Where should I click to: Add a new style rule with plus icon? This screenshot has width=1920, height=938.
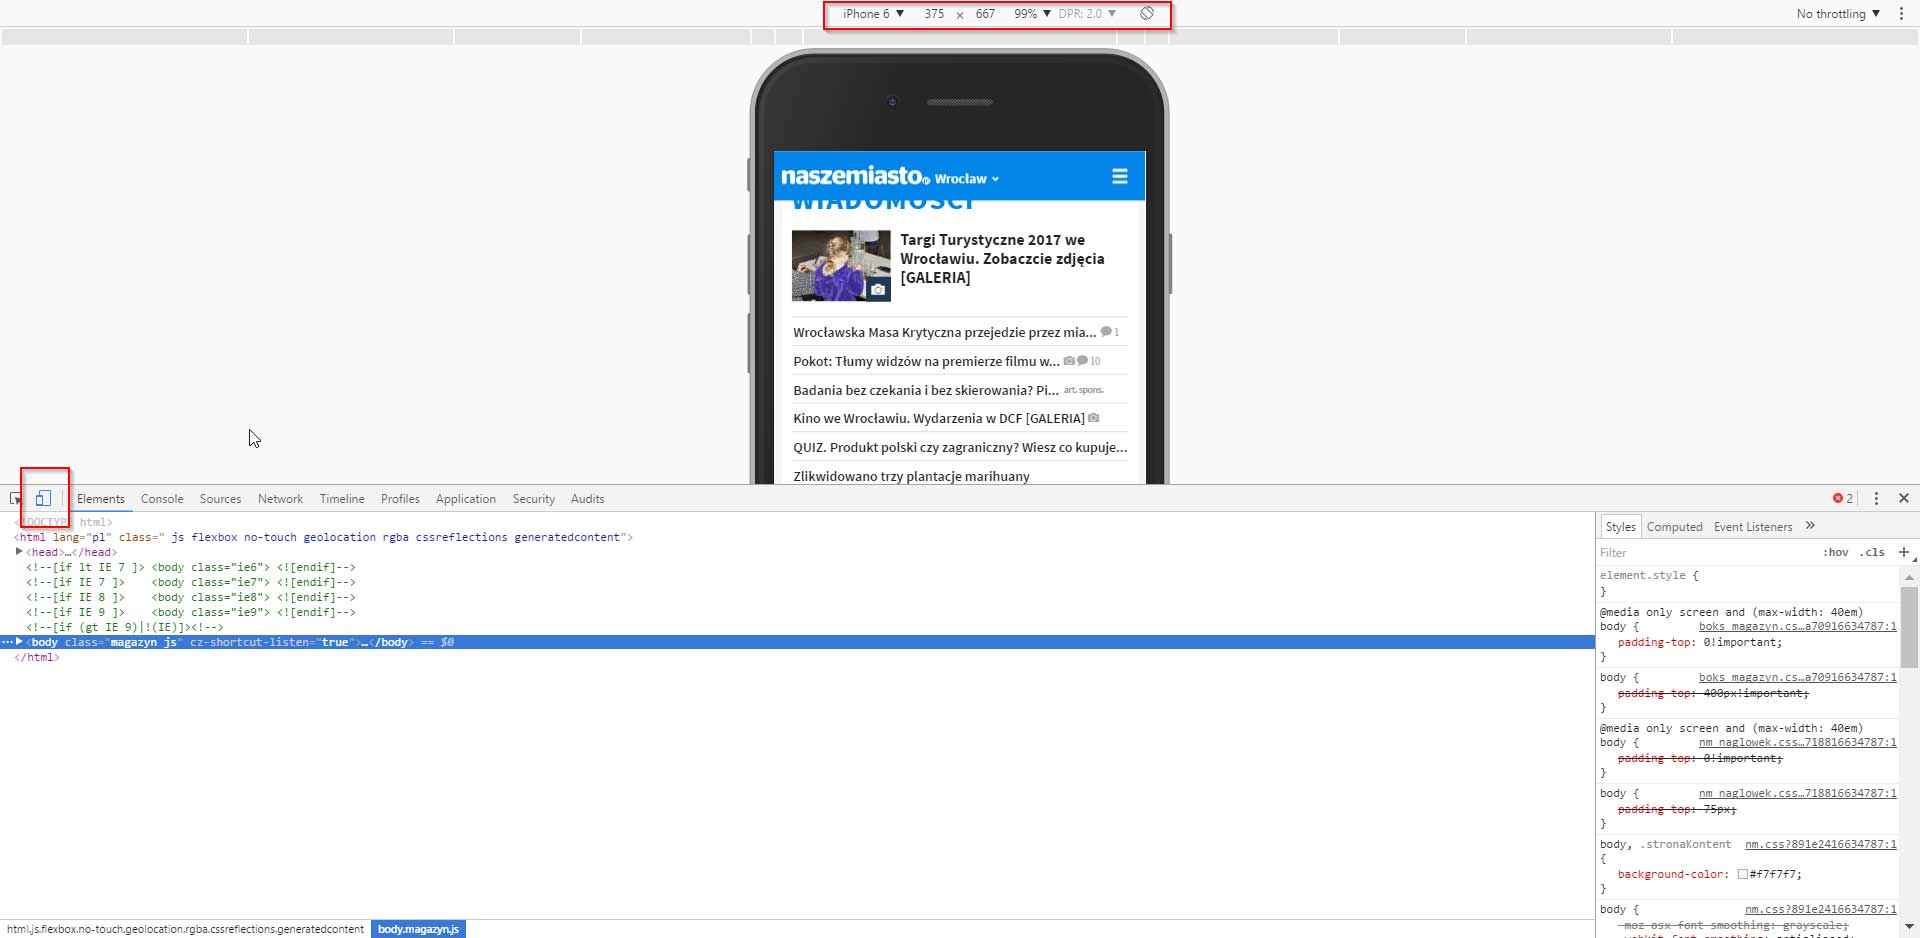(x=1904, y=552)
